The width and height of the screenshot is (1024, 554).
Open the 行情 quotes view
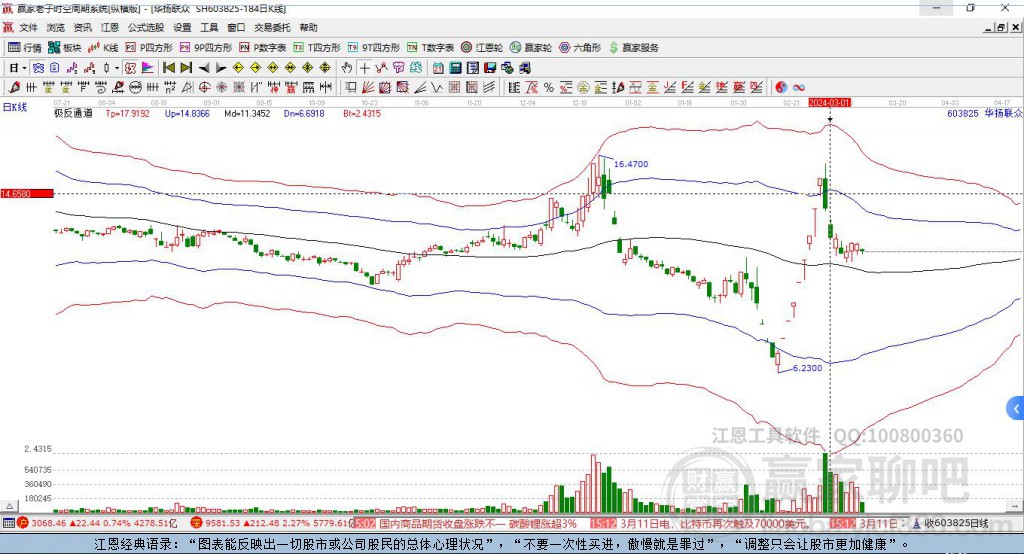(x=25, y=48)
